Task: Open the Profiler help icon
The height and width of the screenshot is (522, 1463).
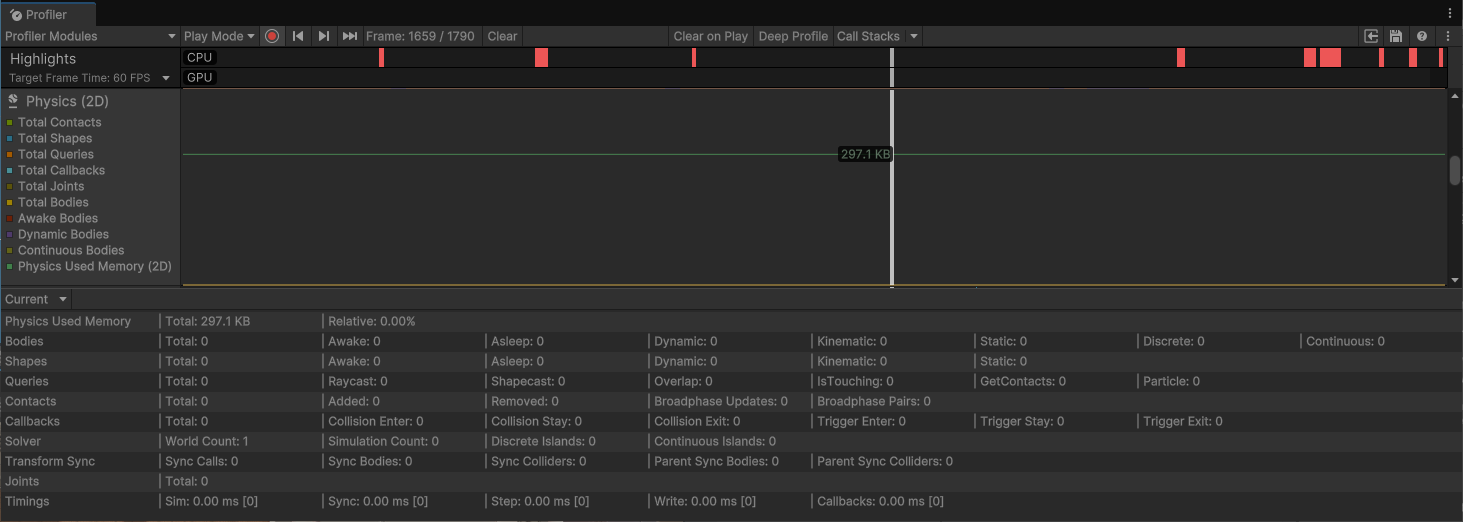Action: tap(1422, 36)
